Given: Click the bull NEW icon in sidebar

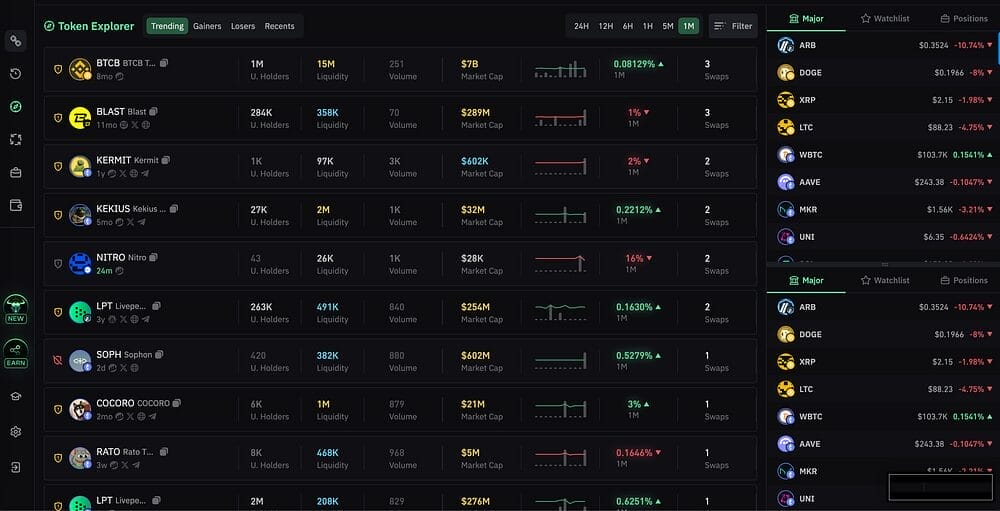Looking at the screenshot, I should pos(15,306).
